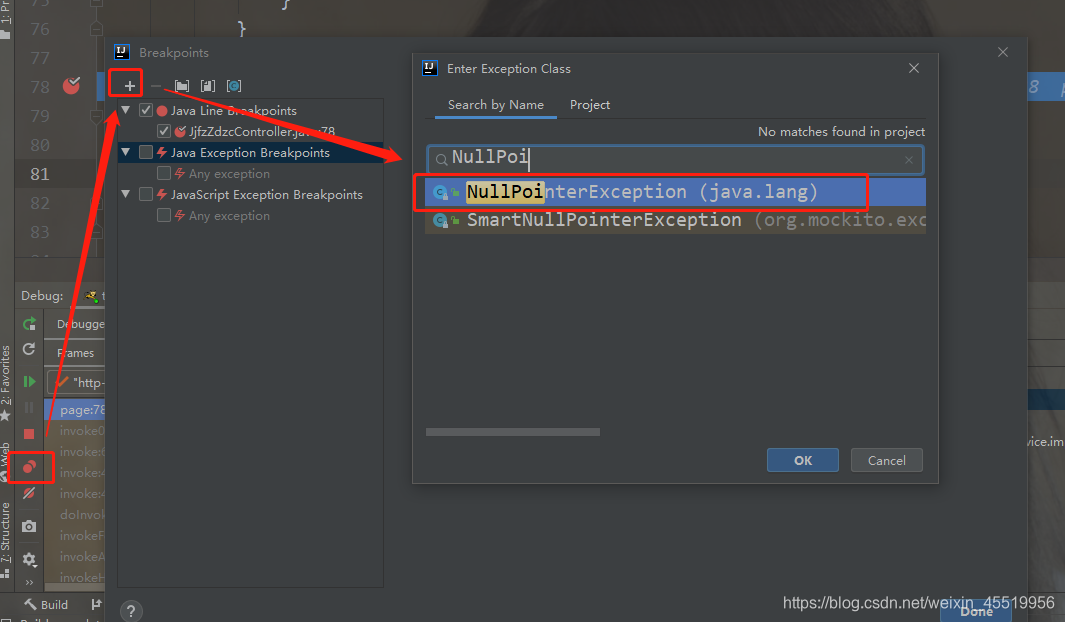Viewport: 1065px width, 622px height.
Task: Mute breakpoints with the slashed circle icon
Action: (29, 494)
